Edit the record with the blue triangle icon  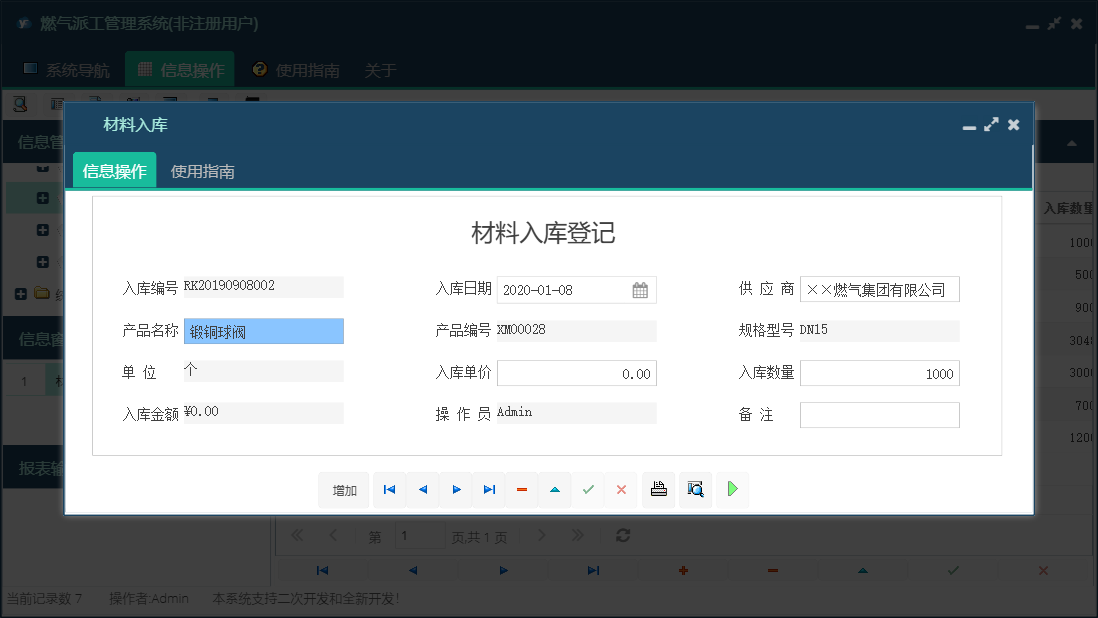tap(555, 490)
